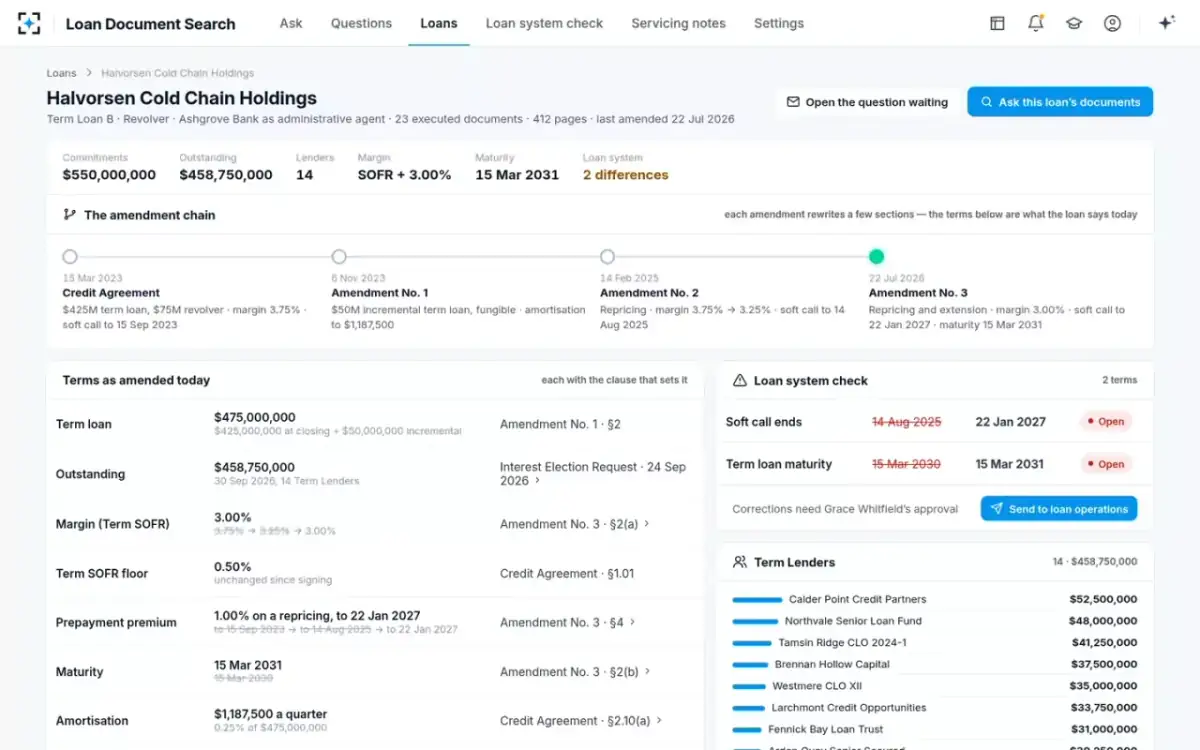Image resolution: width=1200 pixels, height=750 pixels.
Task: Click the Prepayment premium row label
Action: point(116,623)
